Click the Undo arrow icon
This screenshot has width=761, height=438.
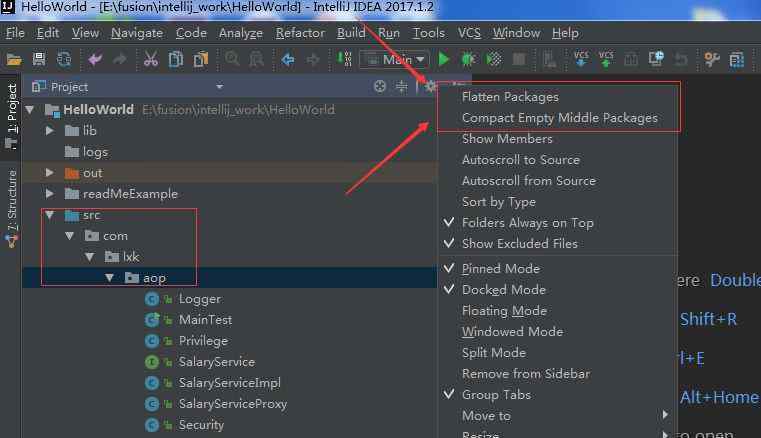[x=95, y=60]
